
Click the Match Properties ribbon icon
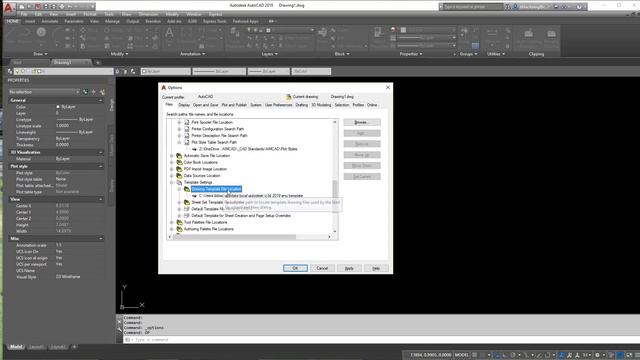(378, 32)
